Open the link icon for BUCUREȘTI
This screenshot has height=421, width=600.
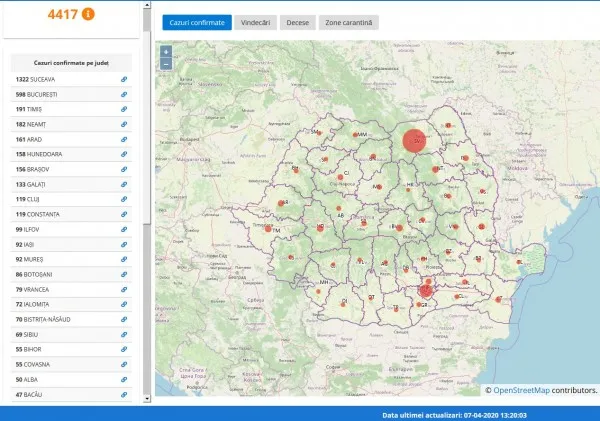[x=124, y=95]
